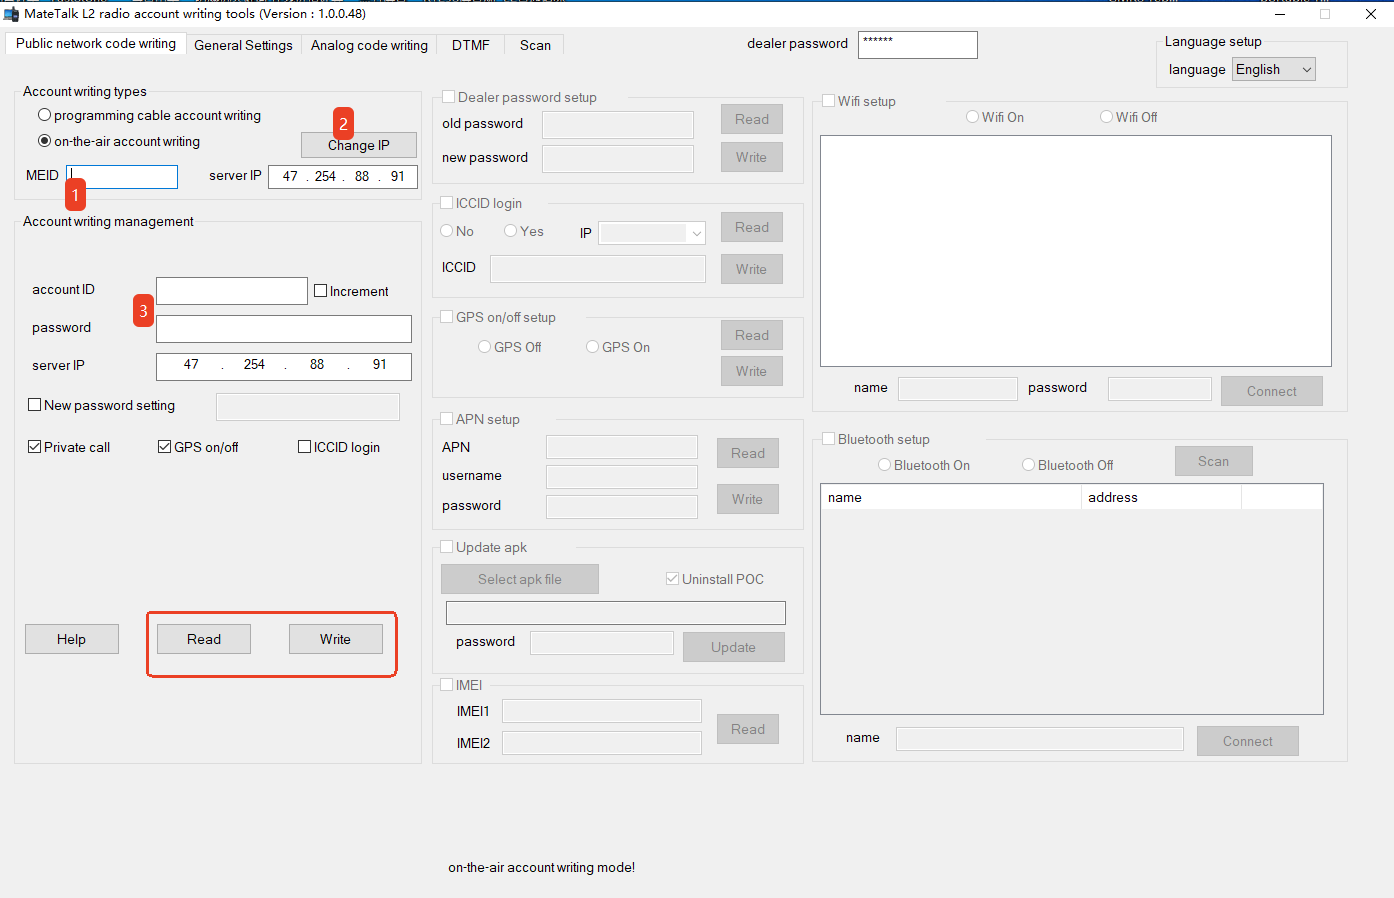Uncheck Uninstall POC in Update apk section
Viewport: 1394px width, 898px height.
point(671,578)
